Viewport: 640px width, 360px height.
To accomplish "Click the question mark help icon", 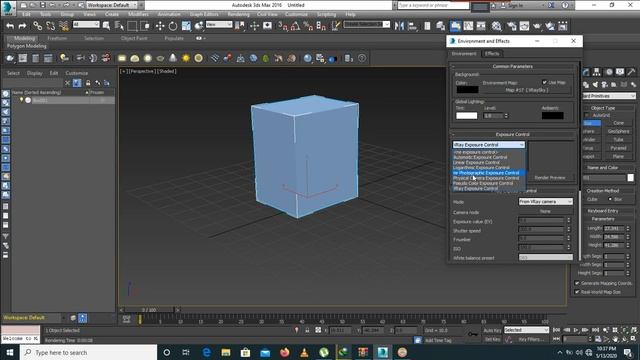I will click(x=362, y=58).
